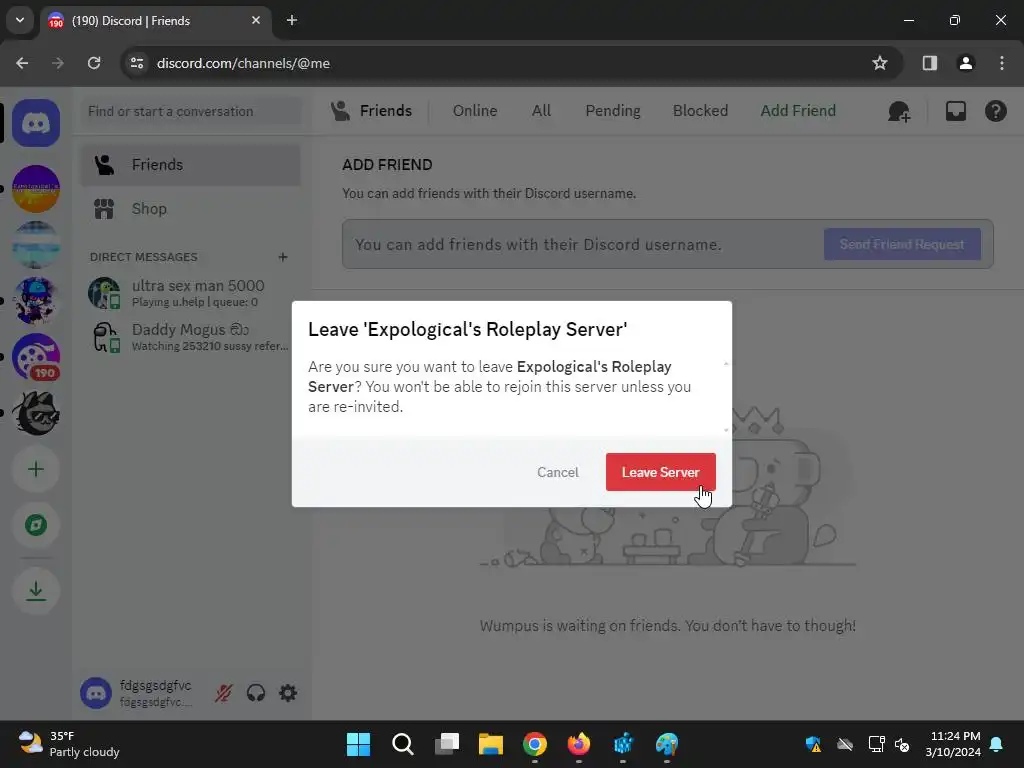Open the Windows Start menu

[x=358, y=744]
